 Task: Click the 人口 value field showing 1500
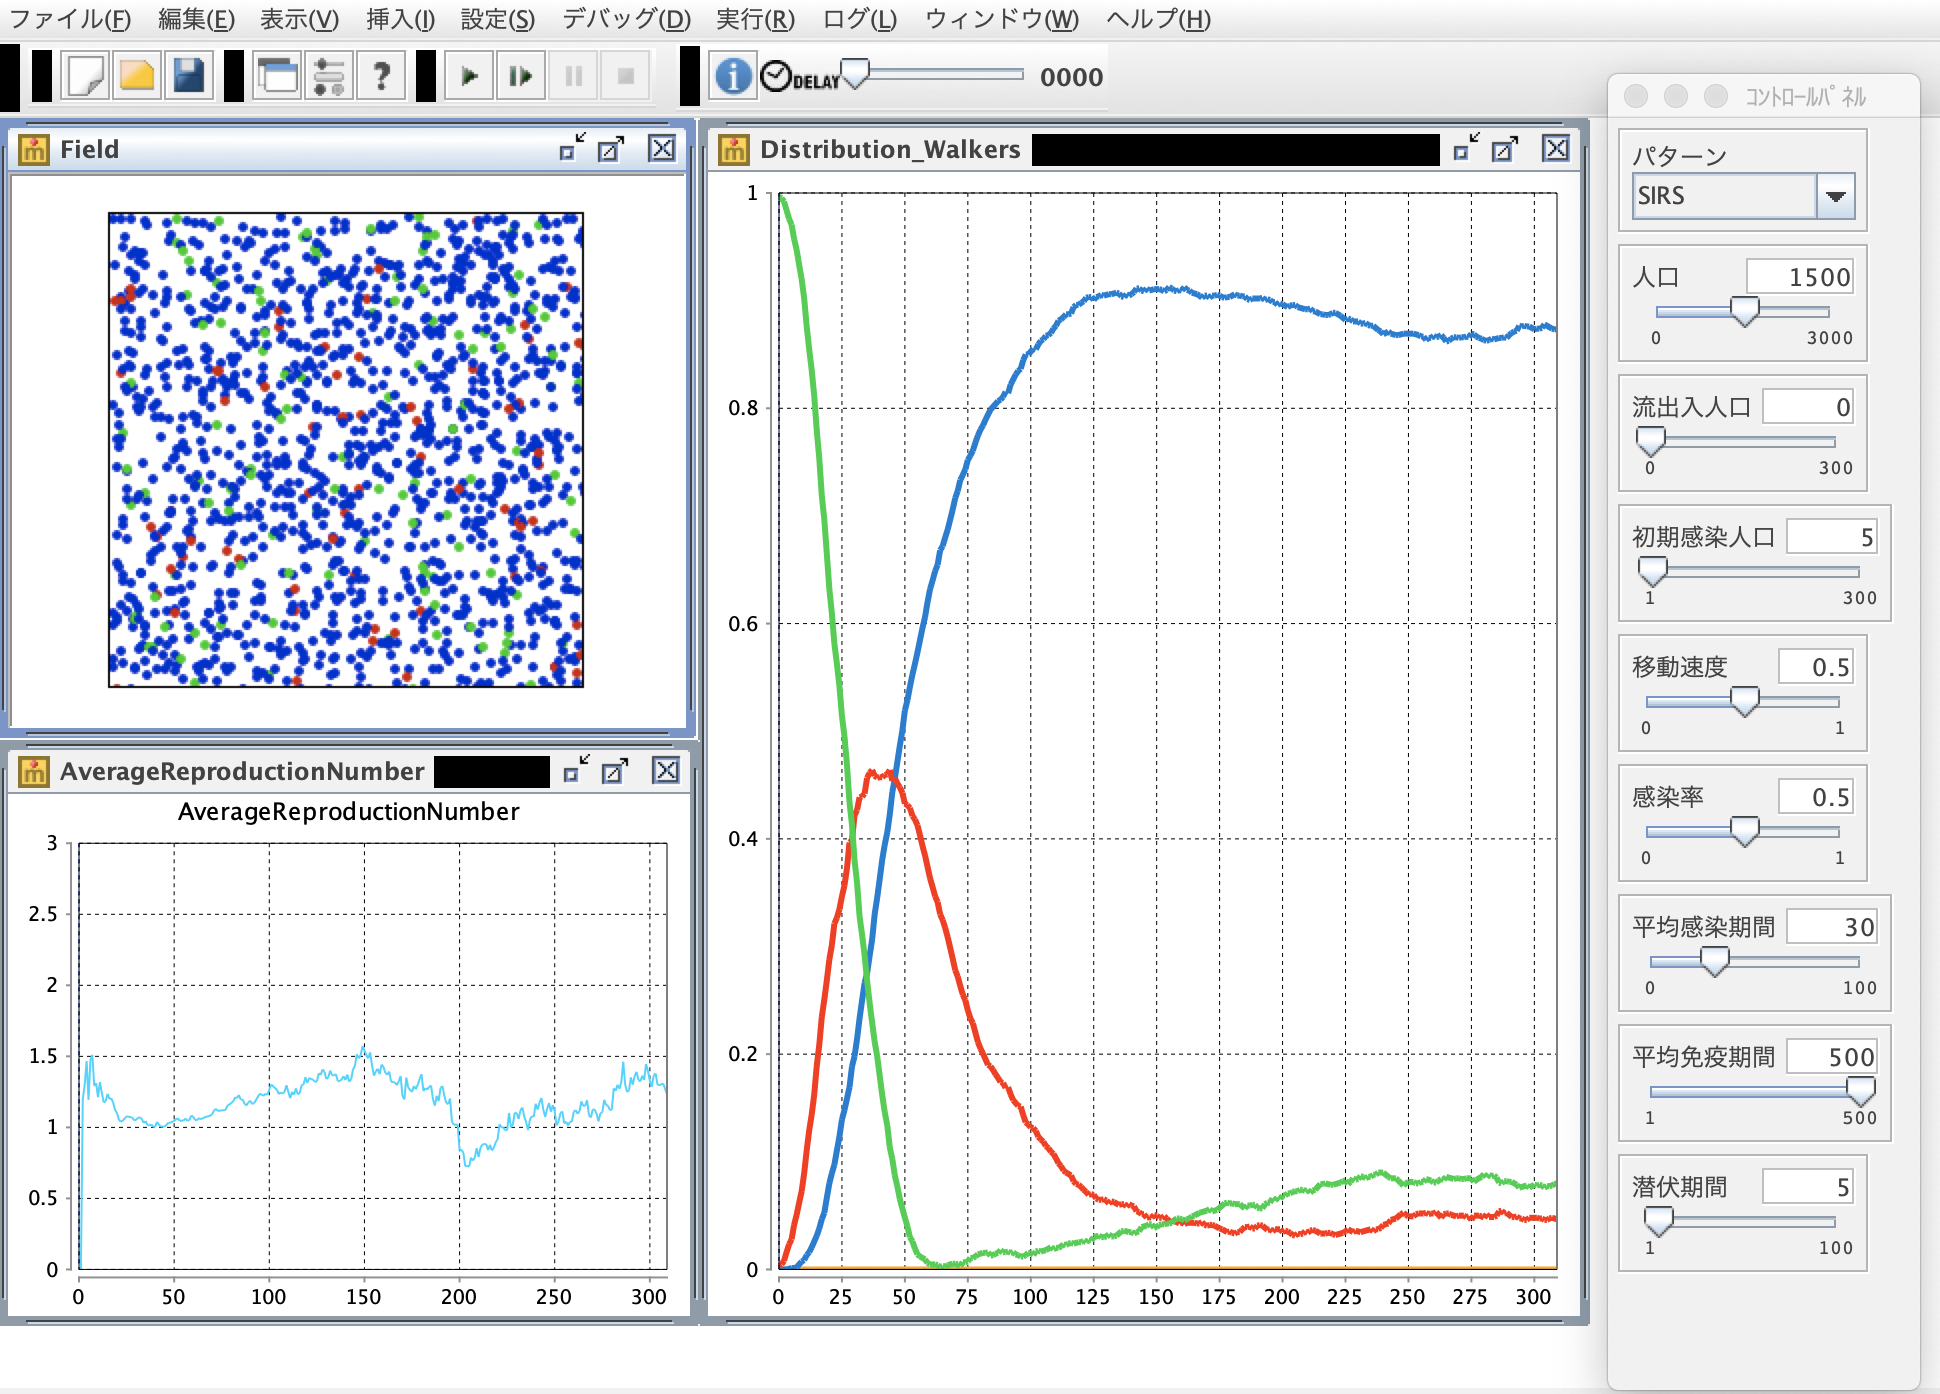(1799, 277)
